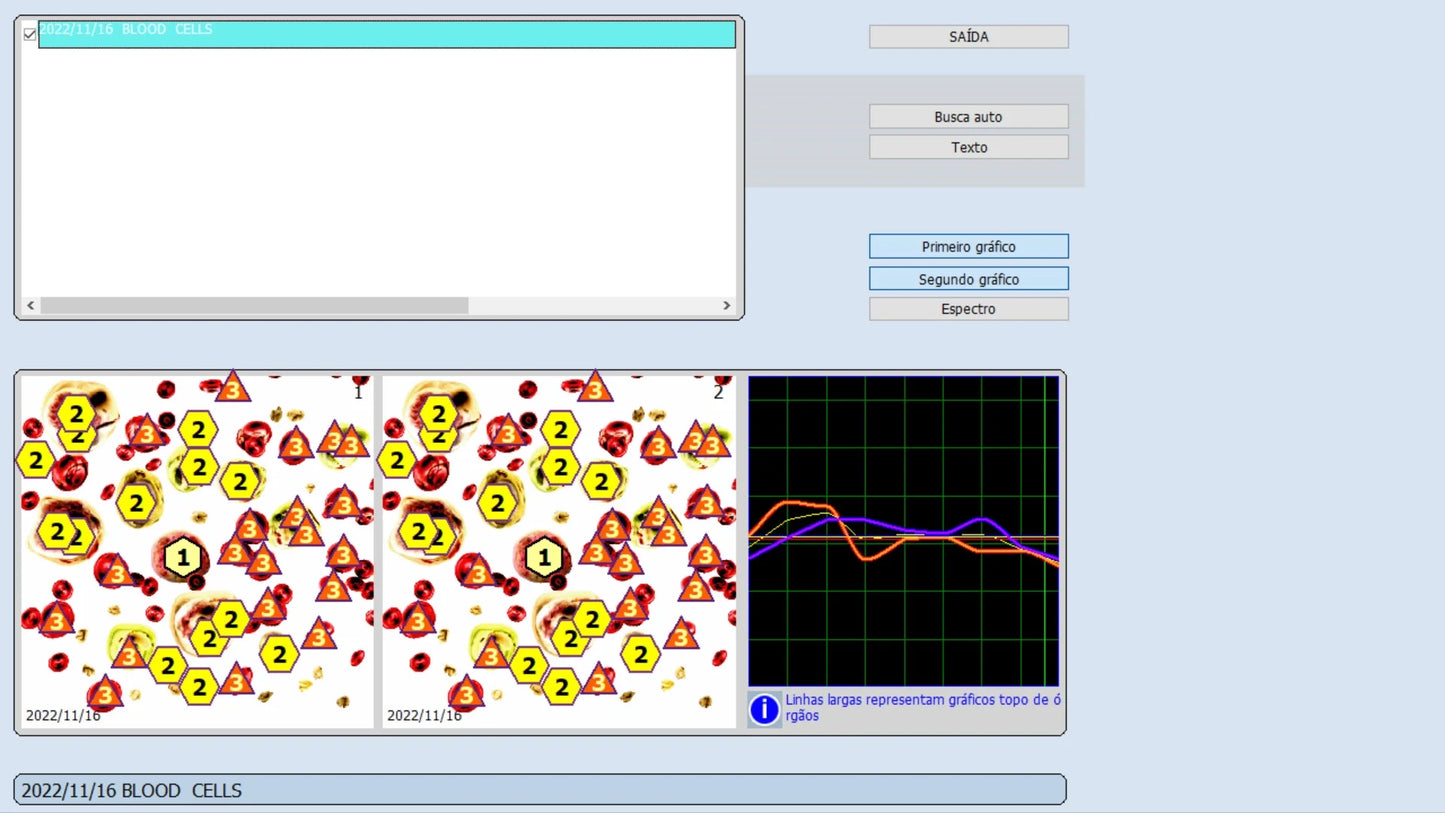1445x813 pixels.
Task: Click the SAÍDA button to exit
Action: click(968, 37)
